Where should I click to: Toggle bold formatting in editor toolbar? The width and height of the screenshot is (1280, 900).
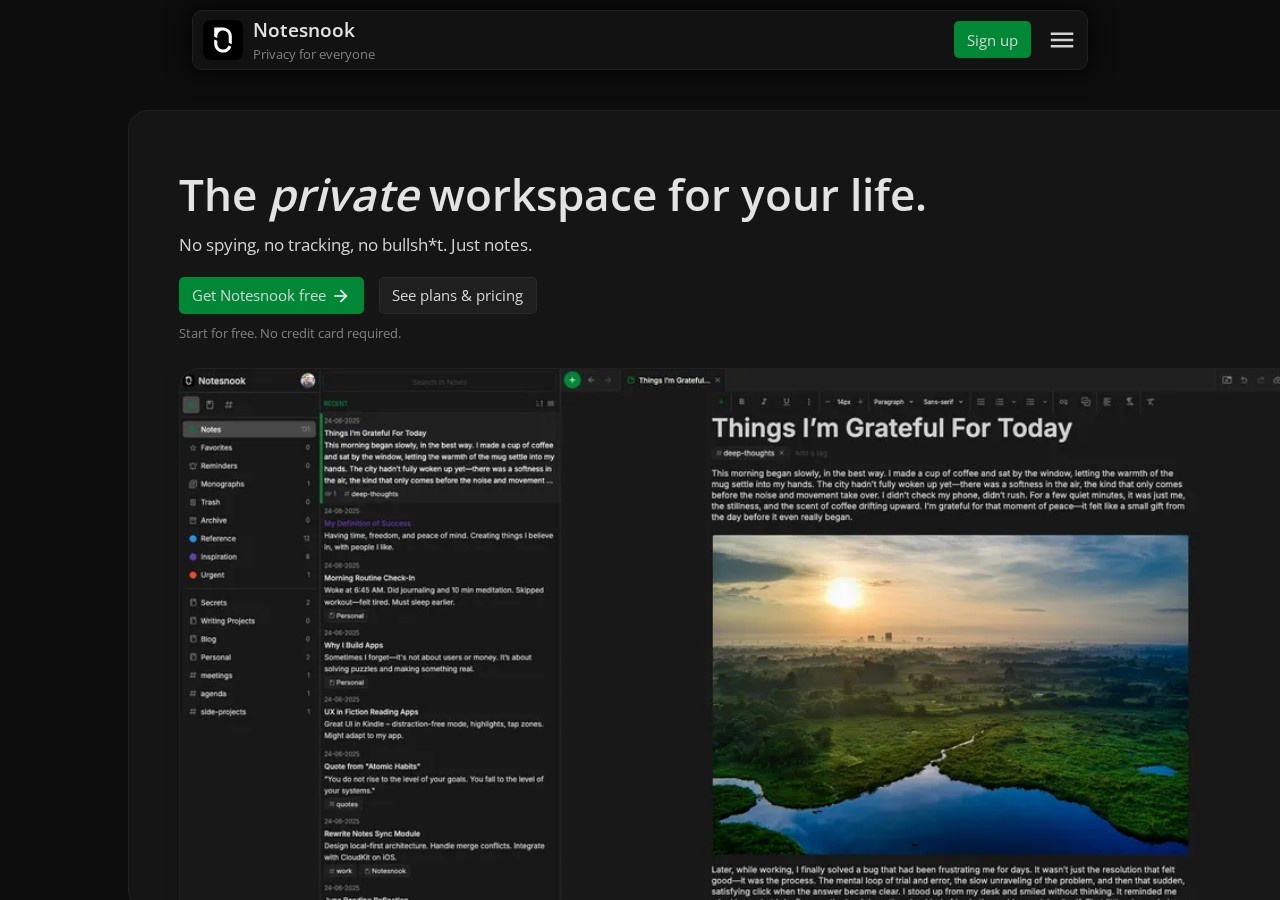click(x=742, y=402)
